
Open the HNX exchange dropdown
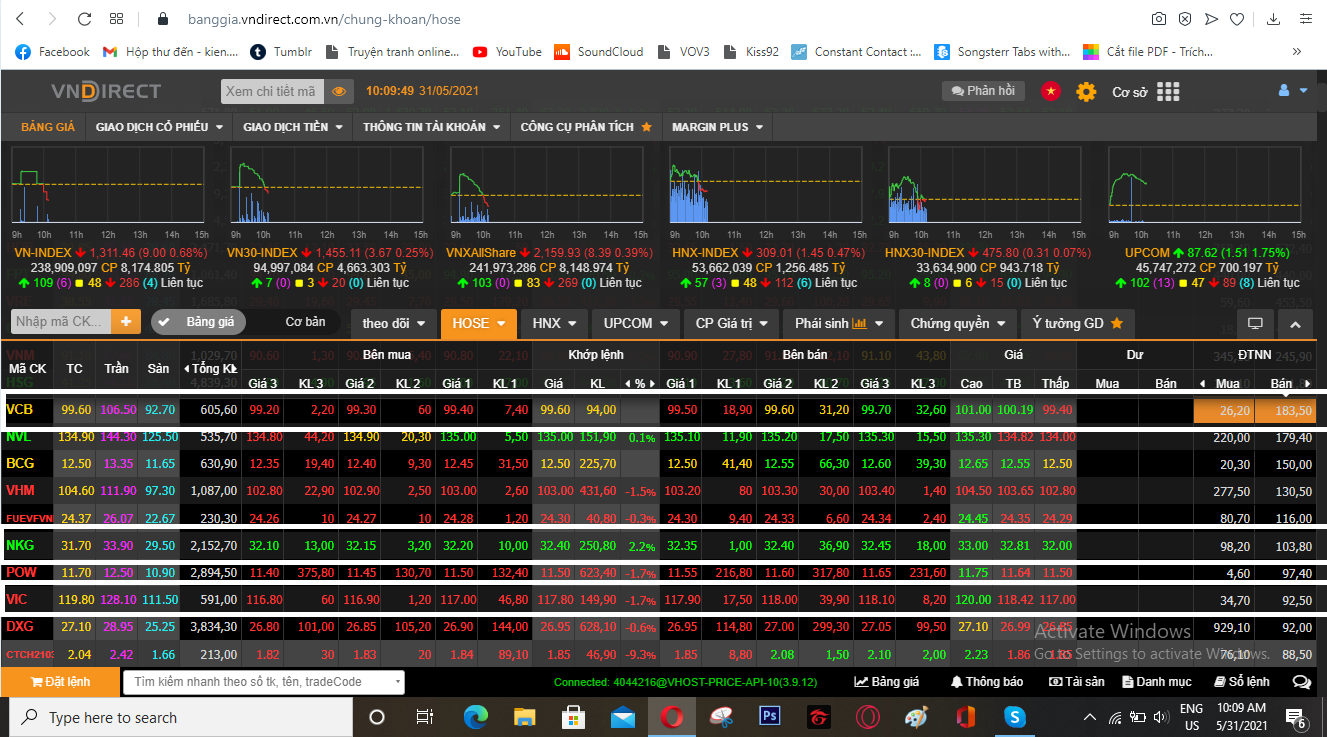pos(555,323)
